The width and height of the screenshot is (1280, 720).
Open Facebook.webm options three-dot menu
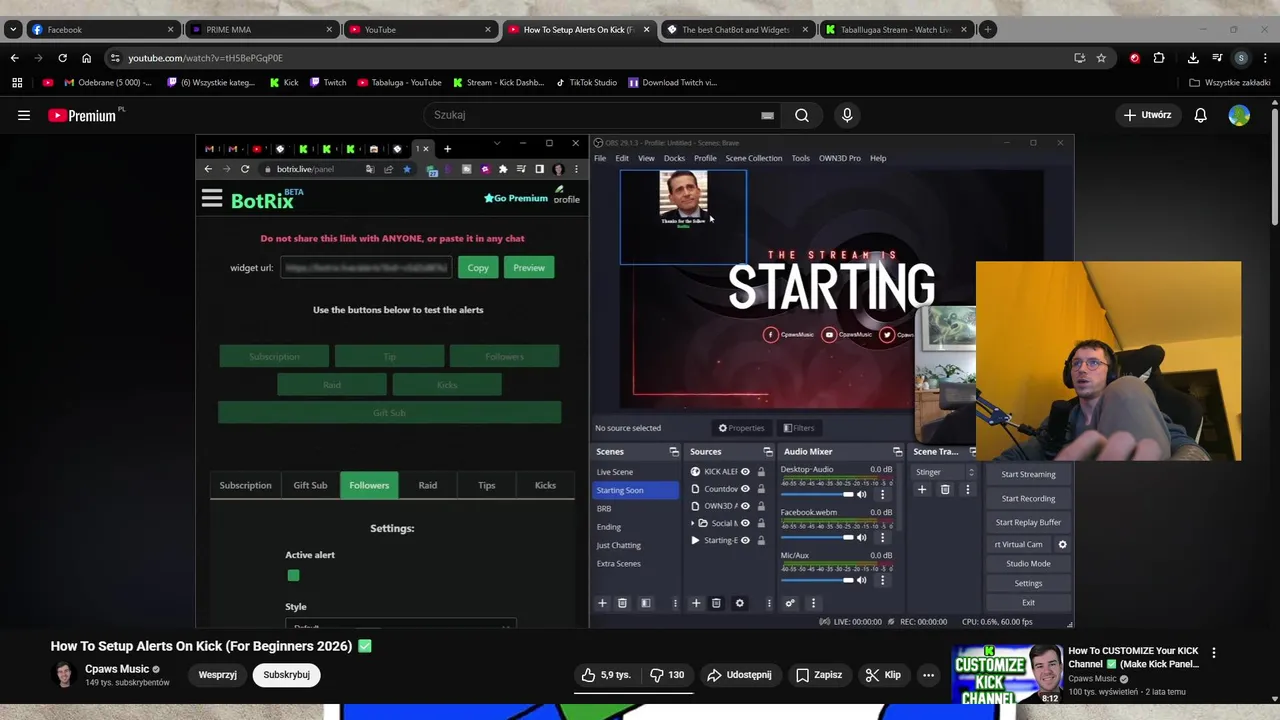tap(882, 537)
